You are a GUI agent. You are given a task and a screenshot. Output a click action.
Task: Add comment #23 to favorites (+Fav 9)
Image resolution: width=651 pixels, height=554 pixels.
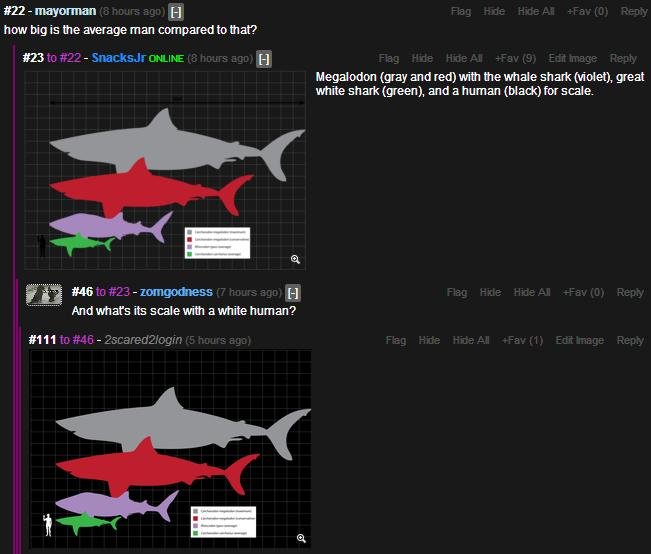pos(515,59)
